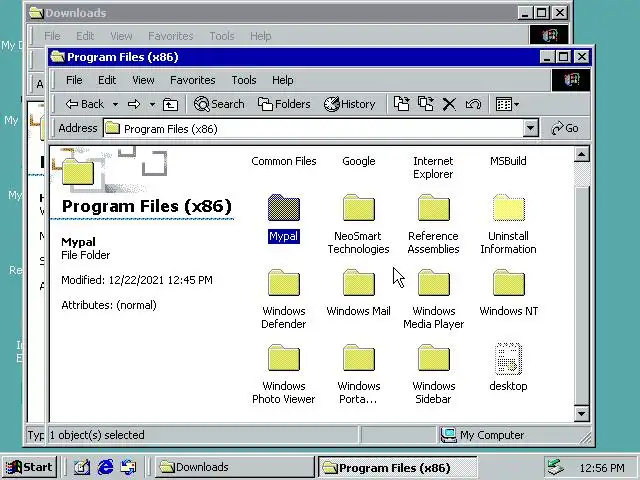Click the address bar path field
The height and width of the screenshot is (480, 640).
313,129
